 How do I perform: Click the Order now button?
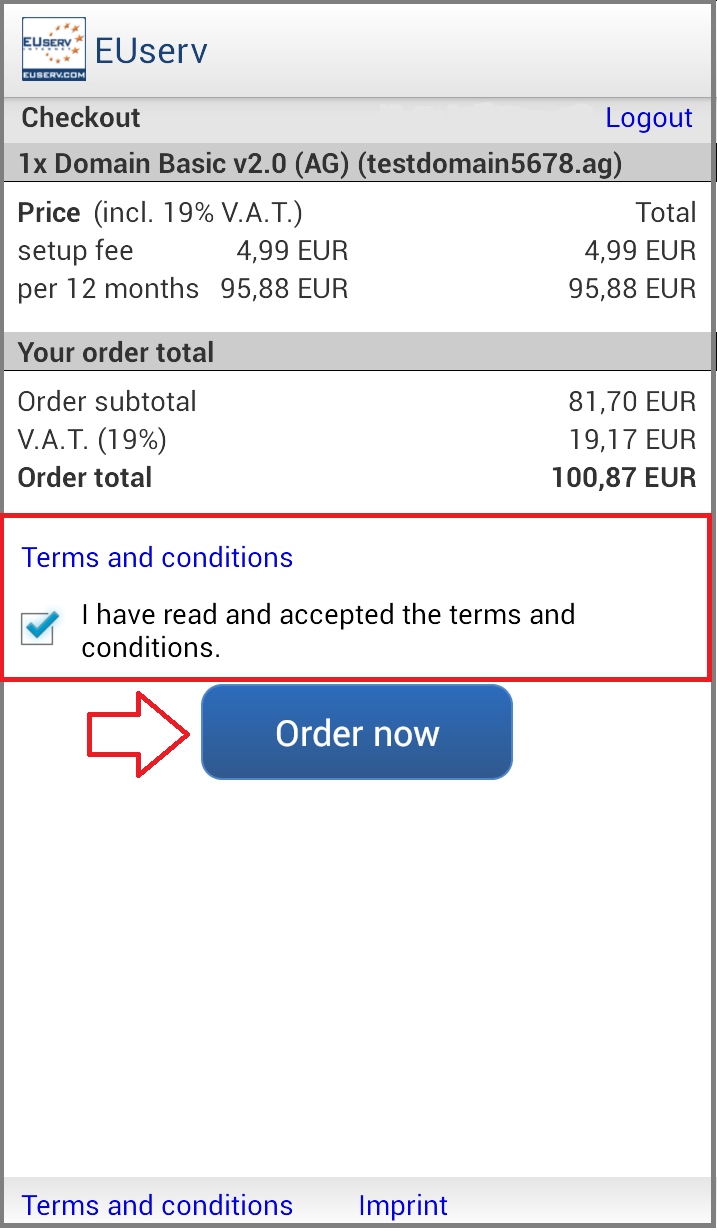pyautogui.click(x=357, y=732)
